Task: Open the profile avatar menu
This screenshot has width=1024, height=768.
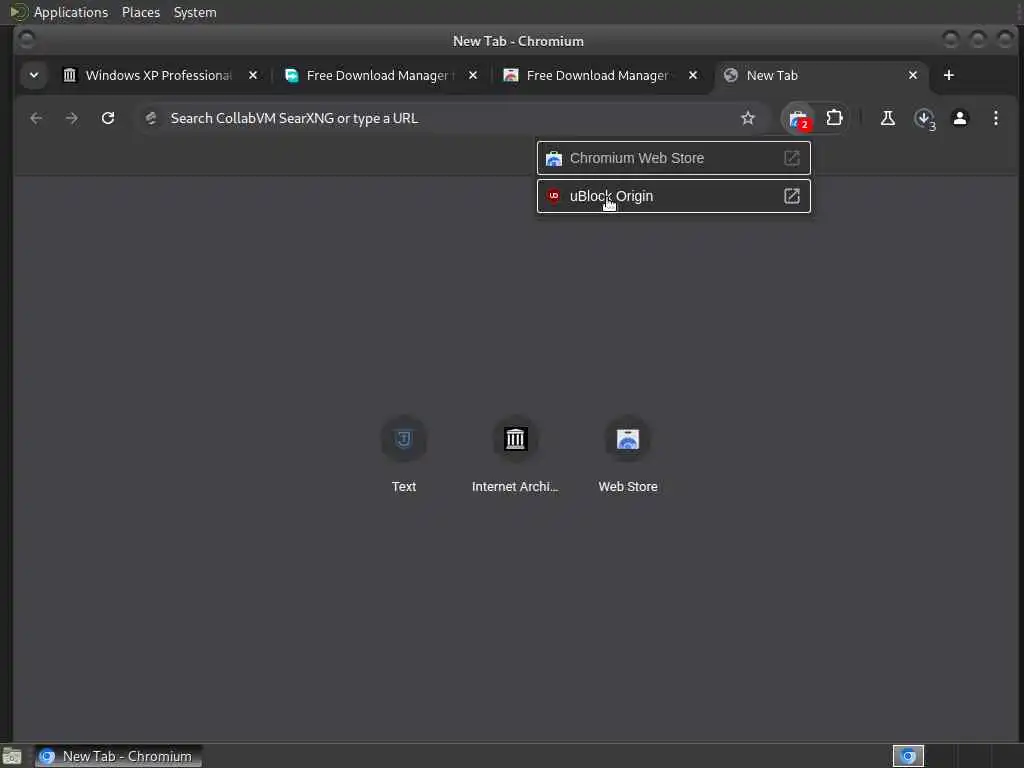Action: (960, 118)
